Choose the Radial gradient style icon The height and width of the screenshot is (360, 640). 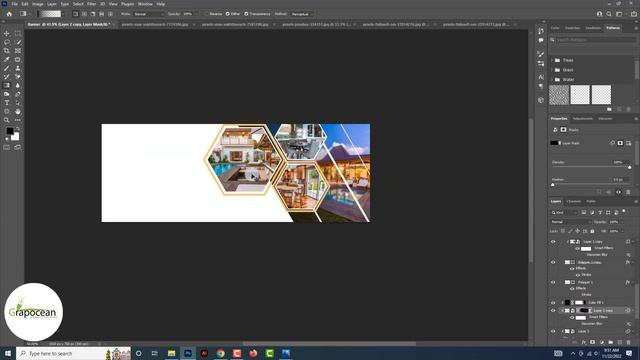(x=84, y=14)
